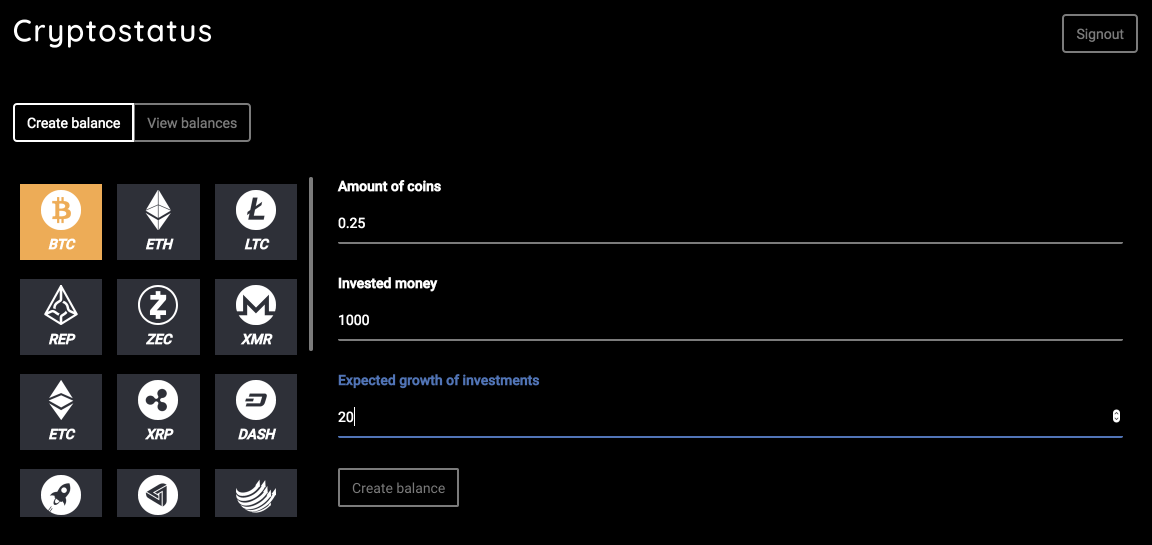Select the rocket logo coin tile

point(61,493)
